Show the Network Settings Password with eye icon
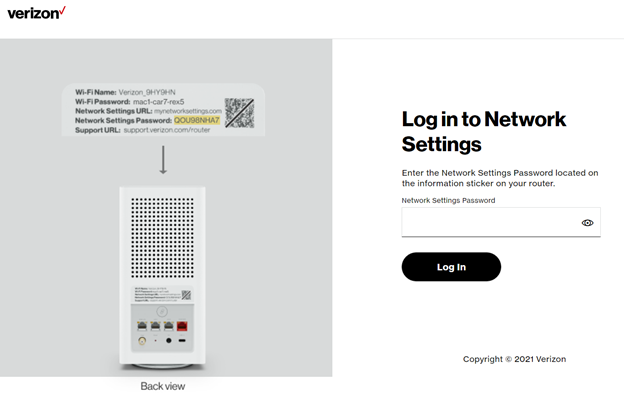624x404 pixels. point(588,223)
